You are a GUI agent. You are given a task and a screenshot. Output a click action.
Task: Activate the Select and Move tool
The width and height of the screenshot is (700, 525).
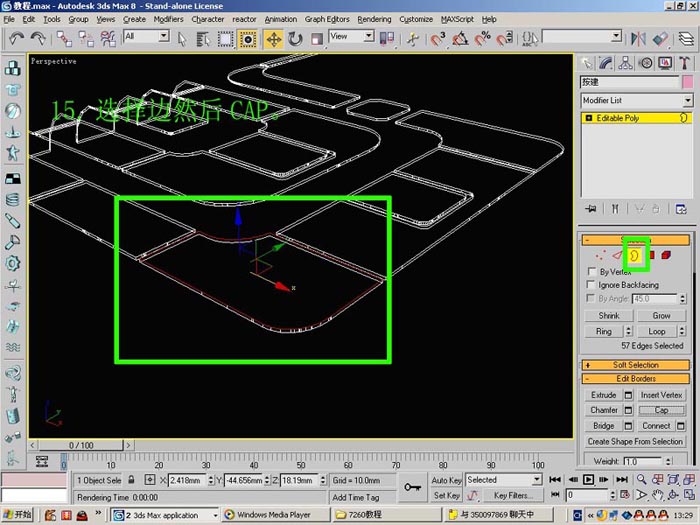273,39
